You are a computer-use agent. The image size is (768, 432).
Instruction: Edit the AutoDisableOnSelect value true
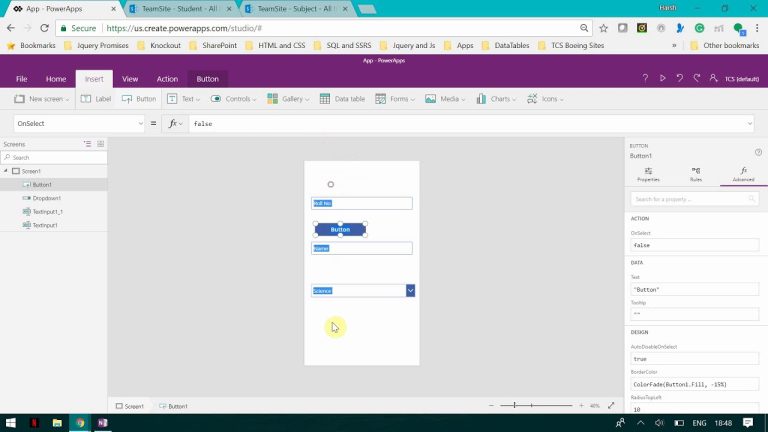click(x=695, y=359)
